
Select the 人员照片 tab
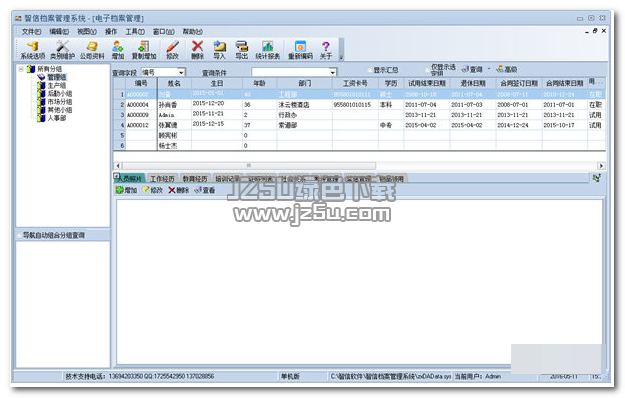coord(130,179)
